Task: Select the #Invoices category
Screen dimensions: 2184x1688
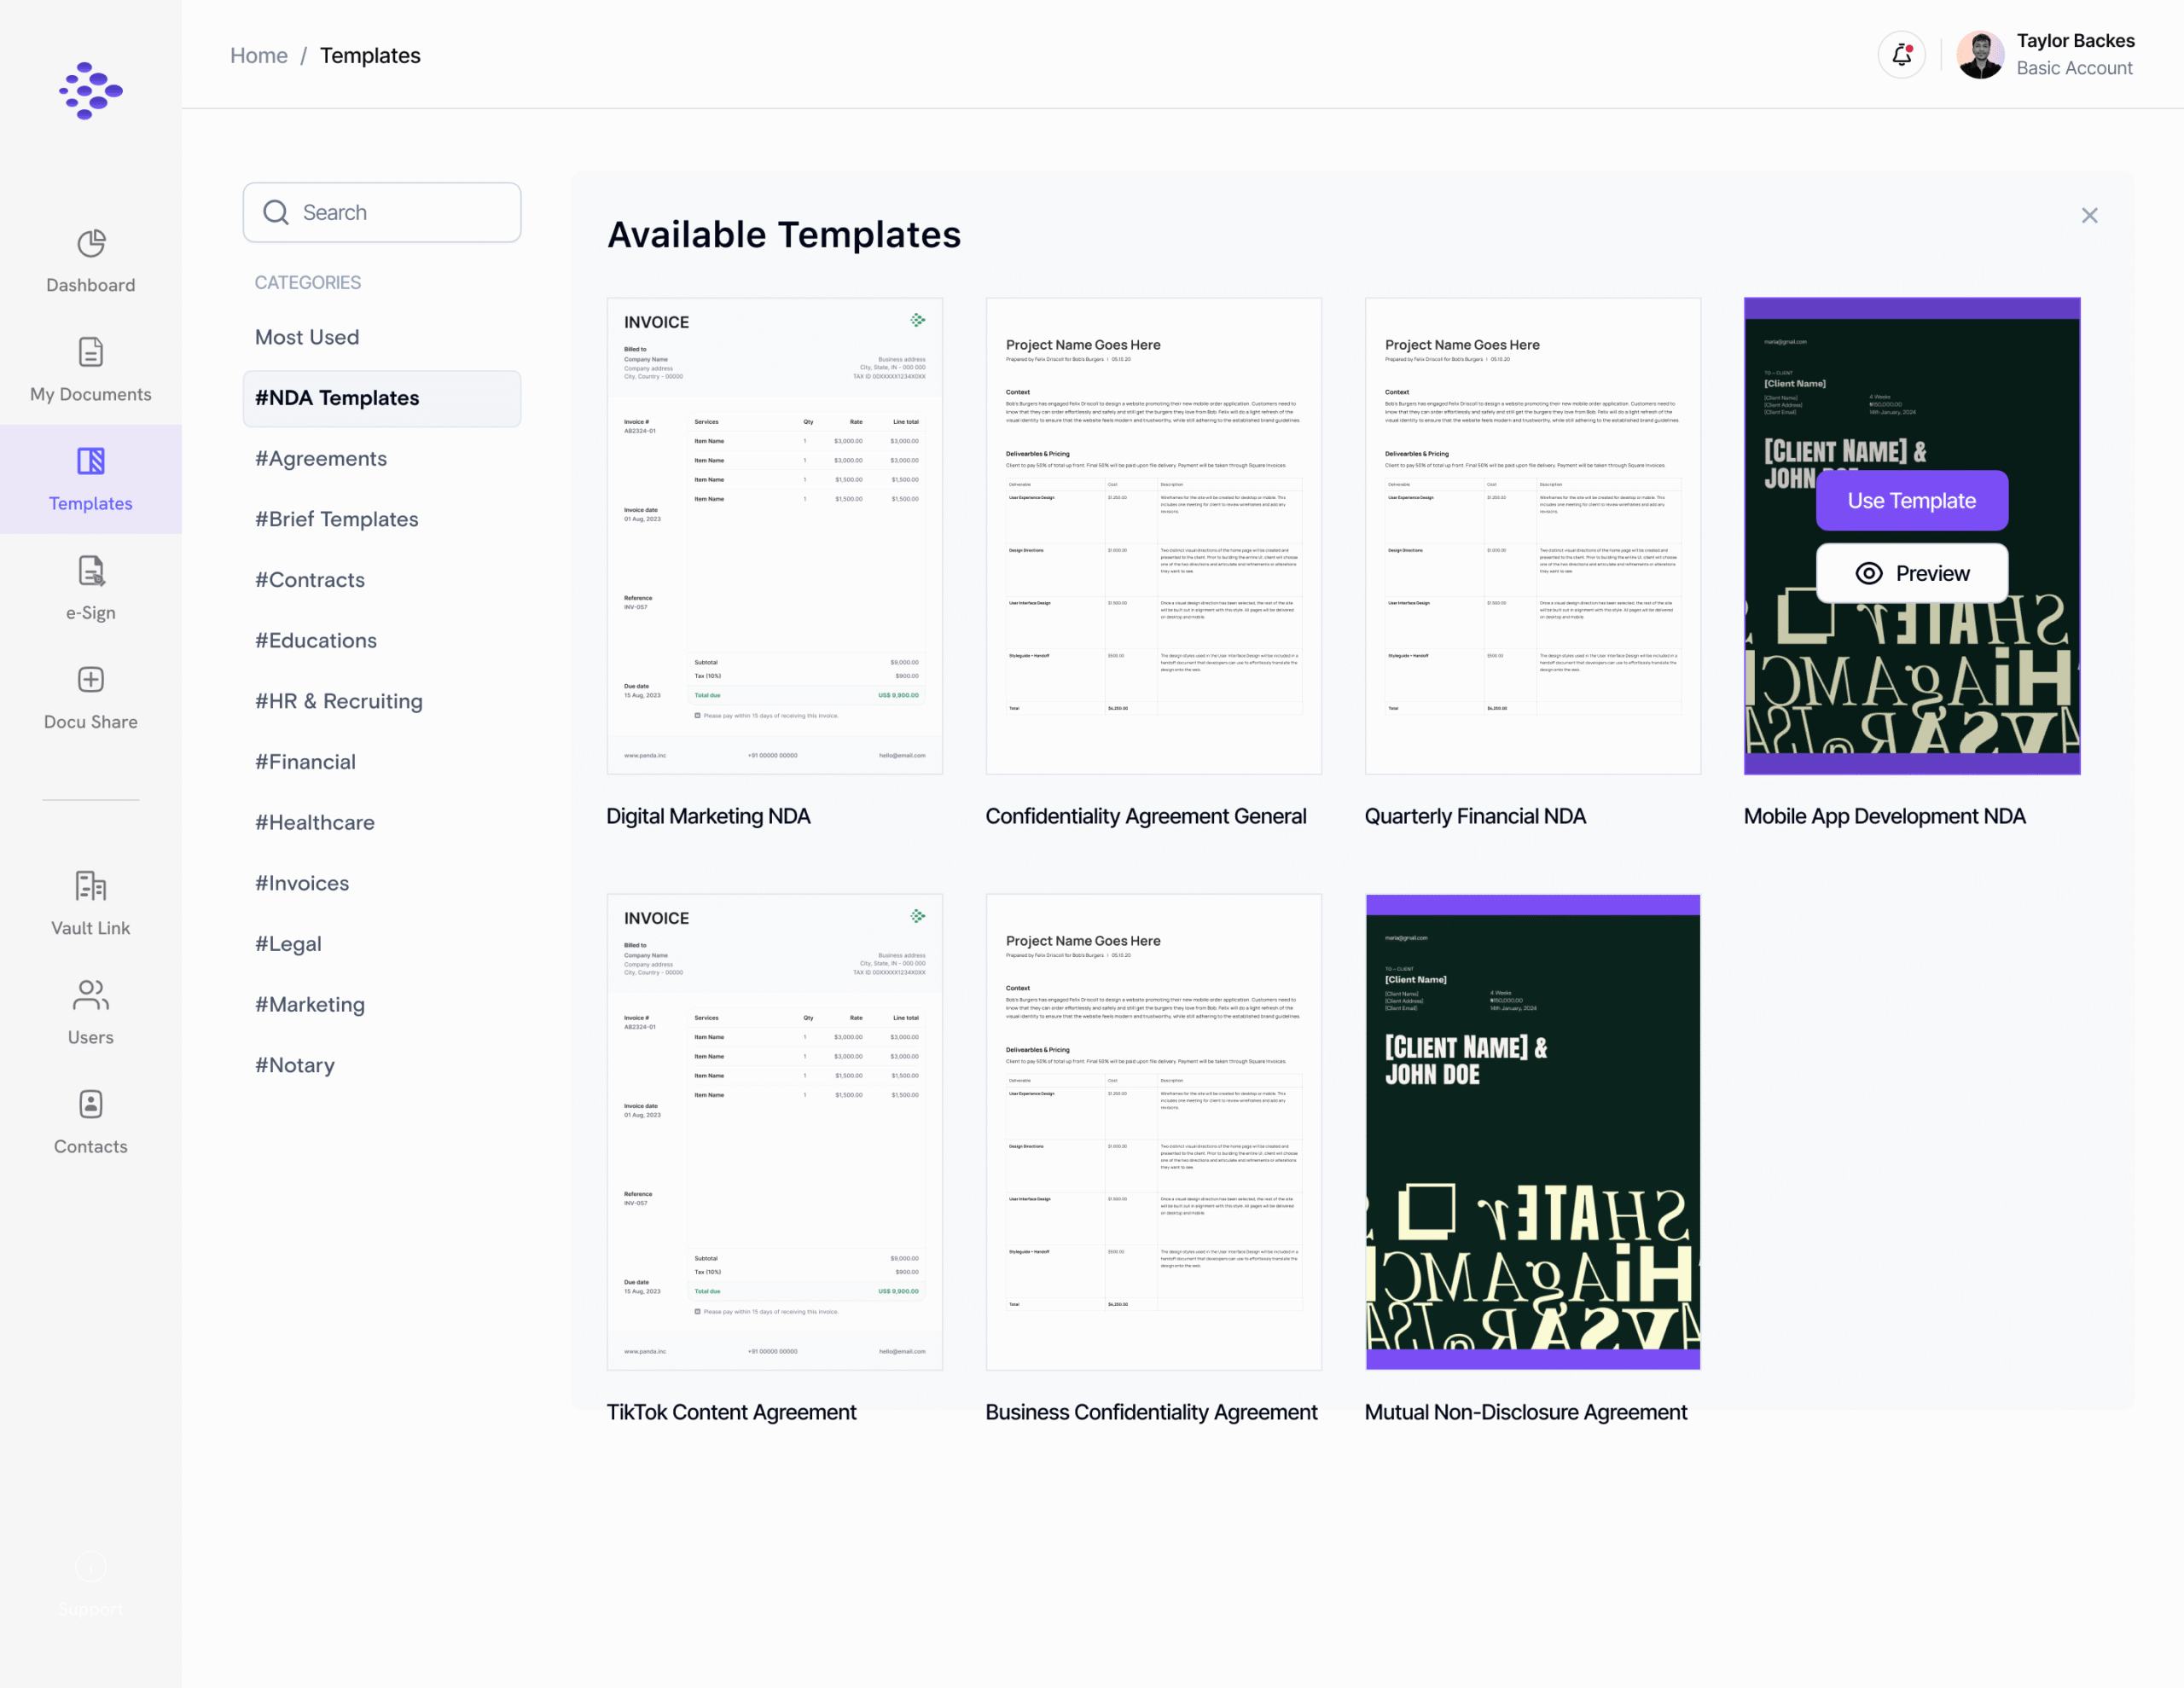Action: point(302,883)
